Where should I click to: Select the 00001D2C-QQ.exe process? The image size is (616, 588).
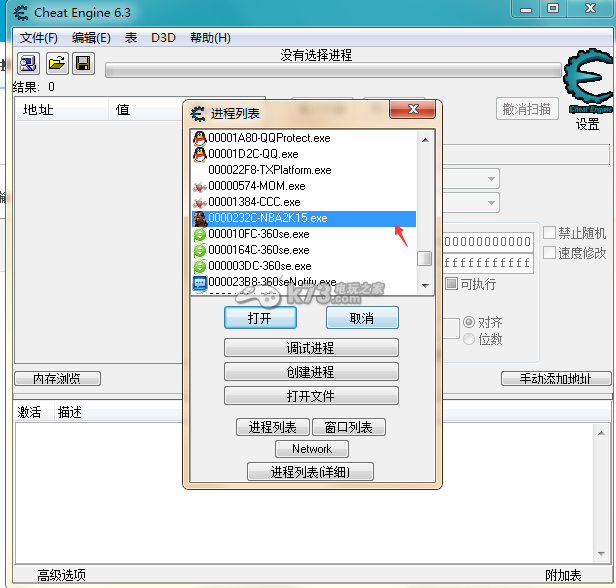pos(253,154)
